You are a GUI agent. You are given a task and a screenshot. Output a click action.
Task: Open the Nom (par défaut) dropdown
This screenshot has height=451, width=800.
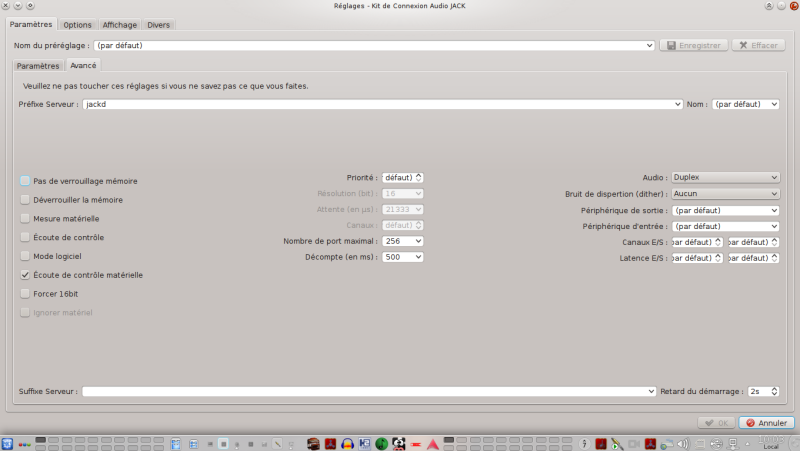point(745,104)
